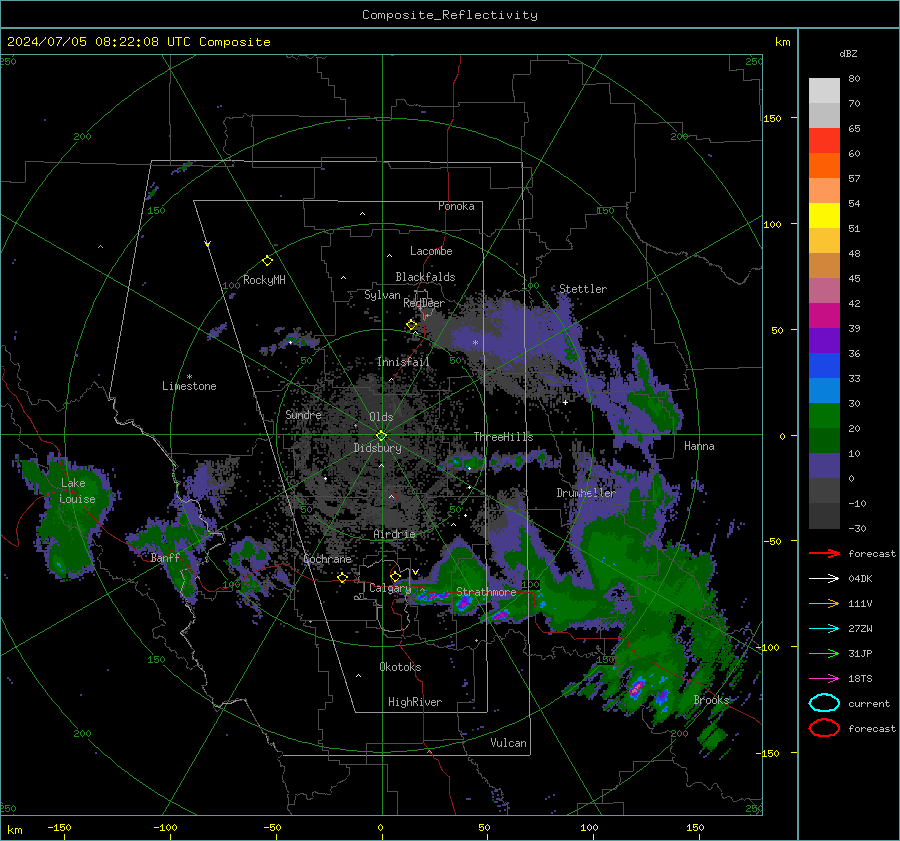The image size is (900, 841).
Task: Click the HighRiver label
Action: pos(415,702)
